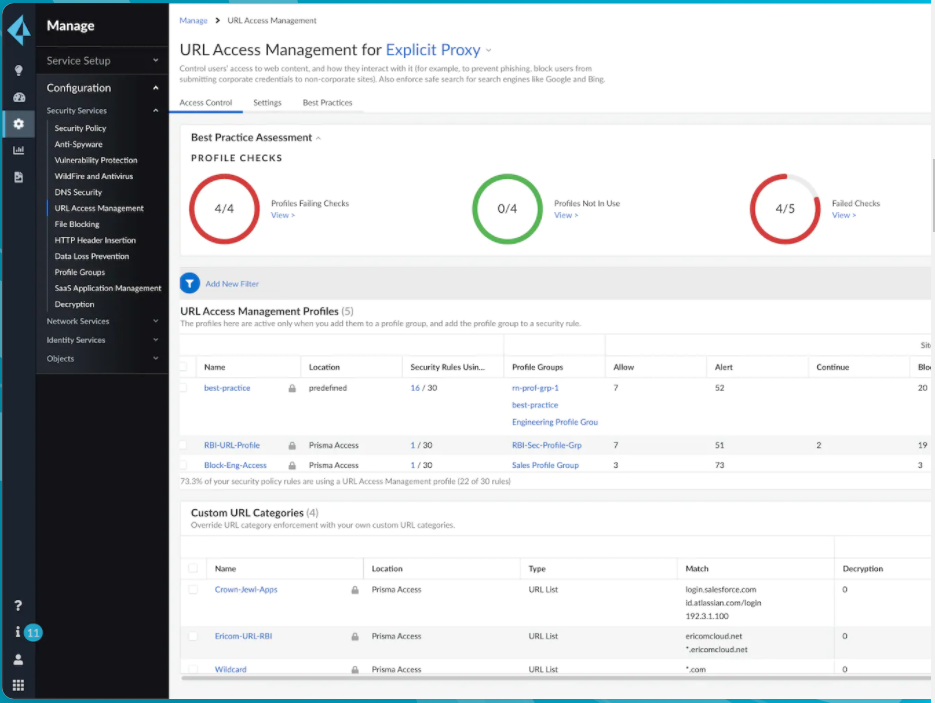Click View link under Profiles Failing Checks
Screen dimensions: 935x703
(x=283, y=215)
